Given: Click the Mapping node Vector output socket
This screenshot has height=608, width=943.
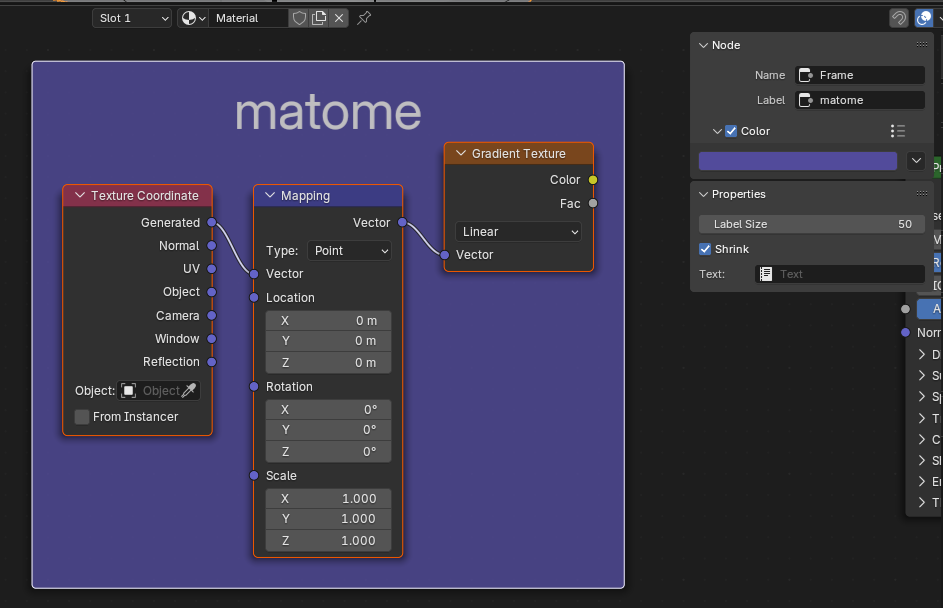Looking at the screenshot, I should pos(402,223).
